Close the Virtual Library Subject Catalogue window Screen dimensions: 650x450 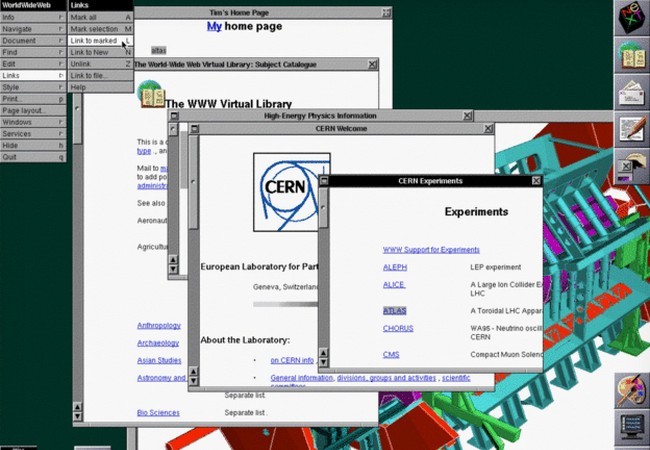coord(372,64)
